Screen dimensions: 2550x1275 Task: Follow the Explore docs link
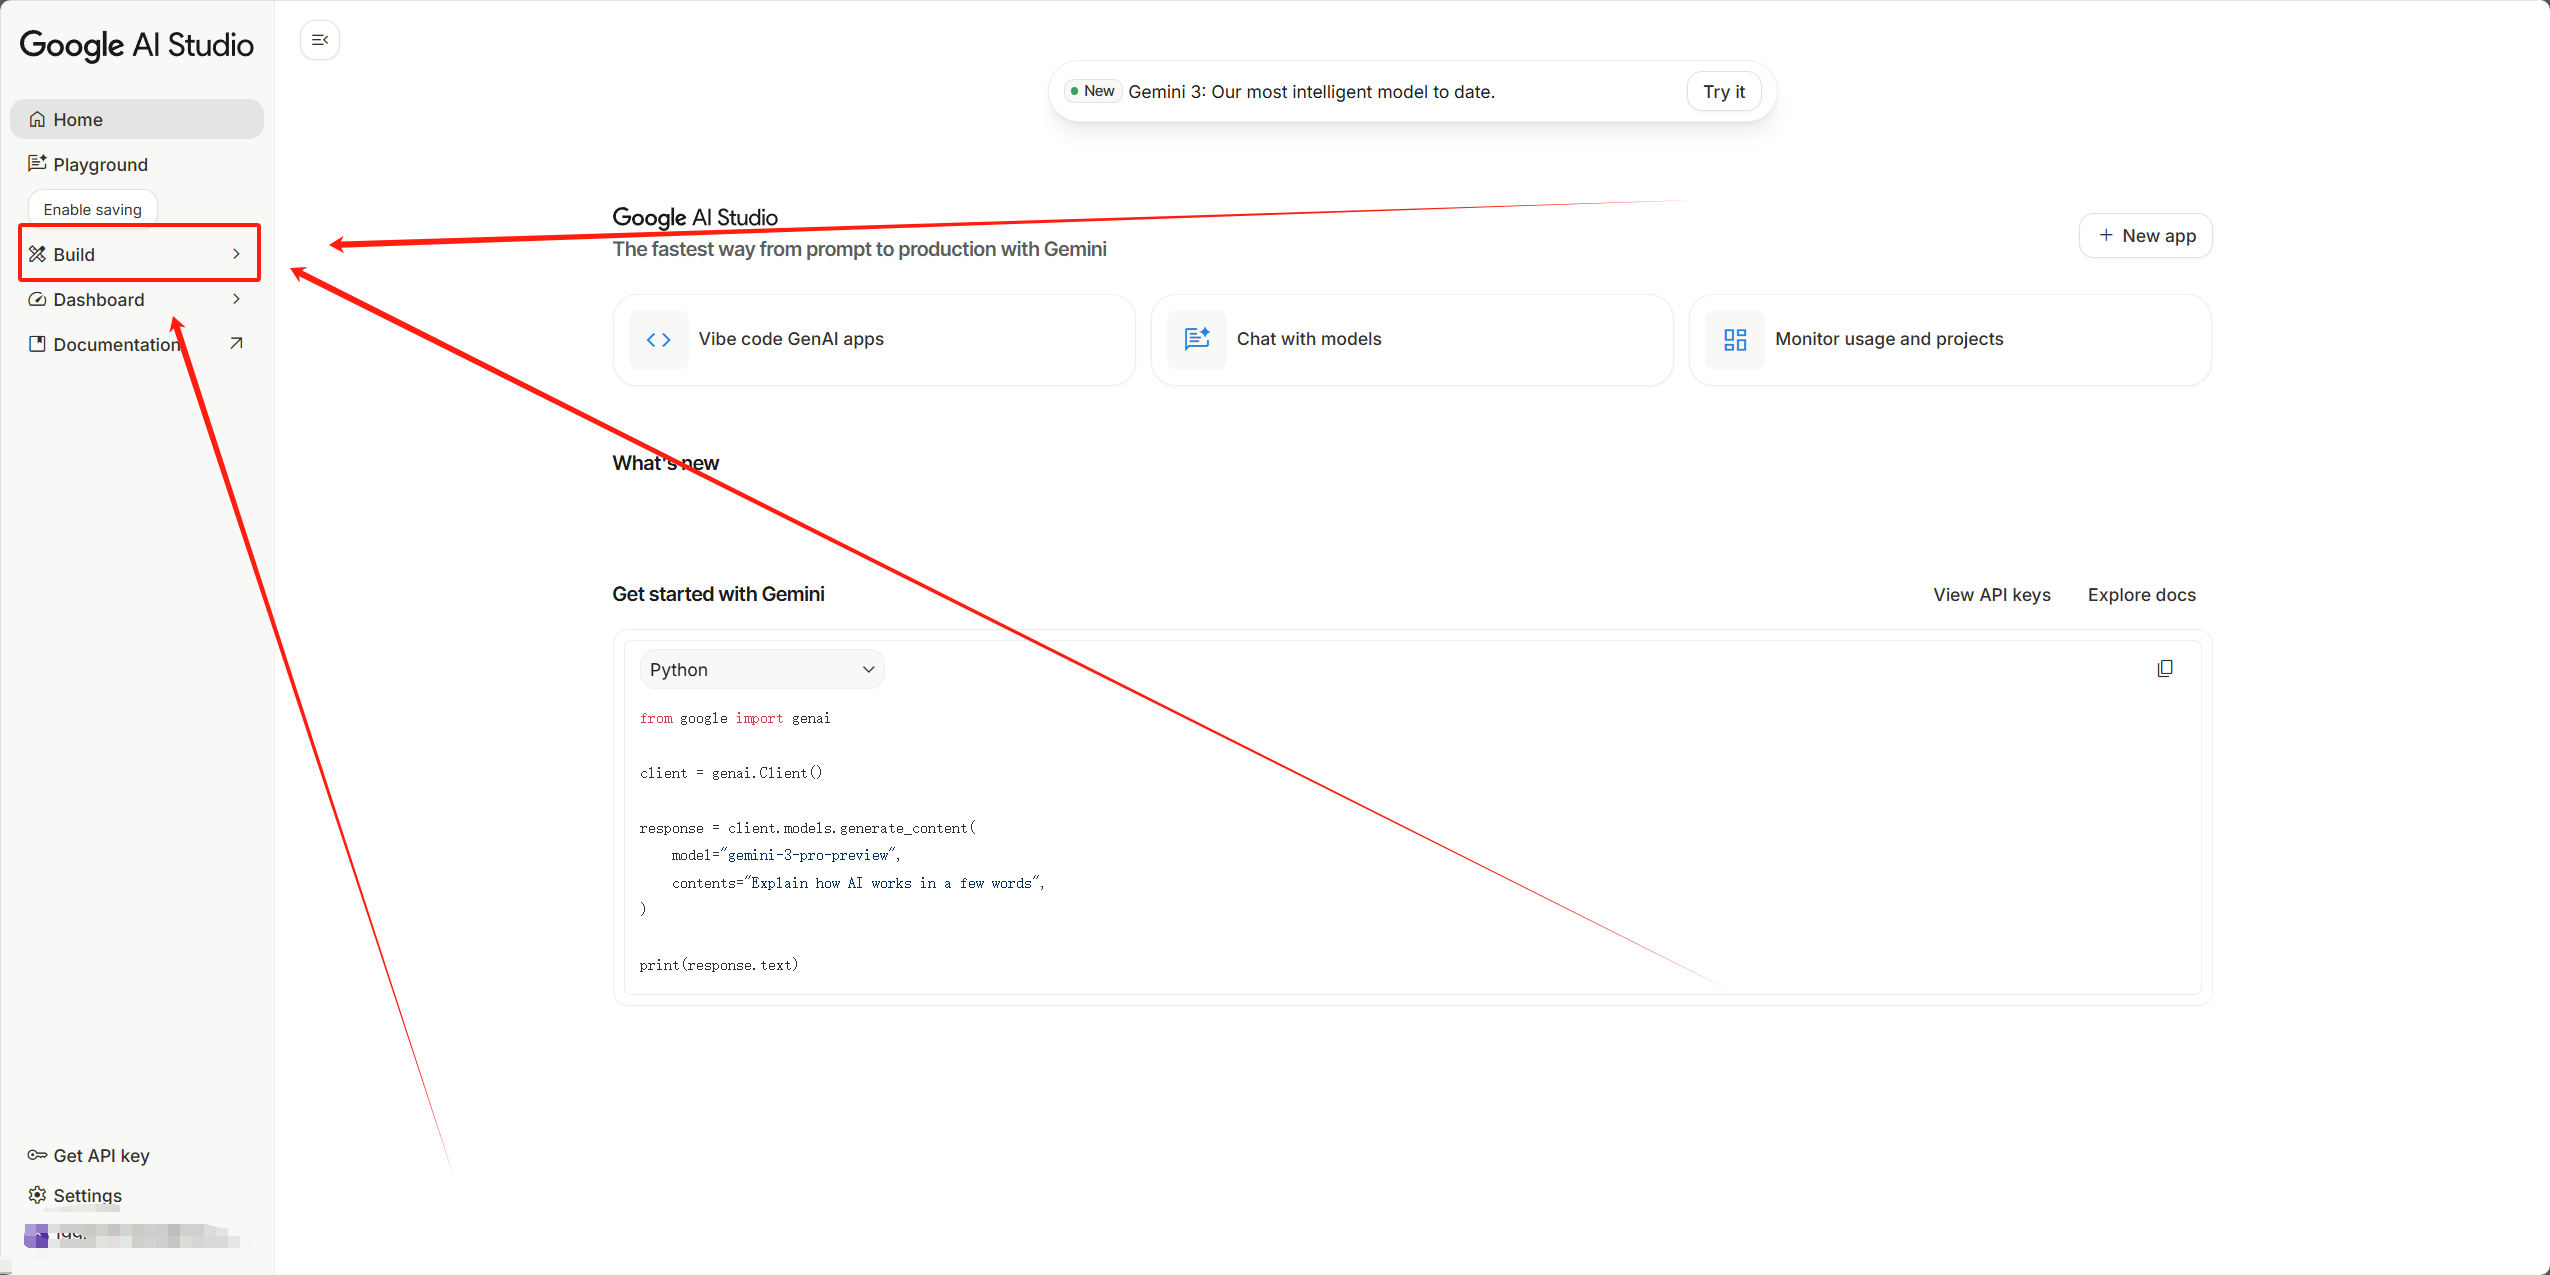tap(2141, 595)
